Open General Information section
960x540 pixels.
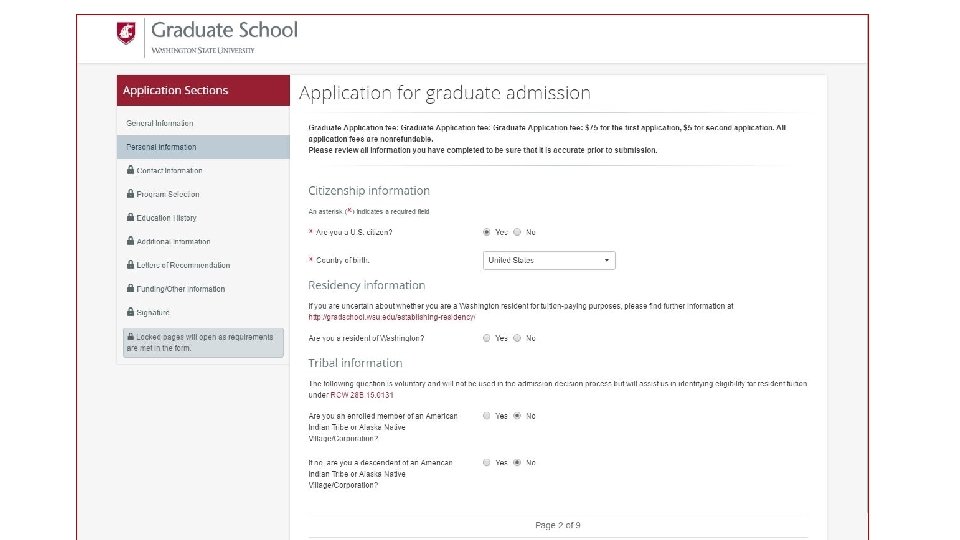(x=160, y=123)
